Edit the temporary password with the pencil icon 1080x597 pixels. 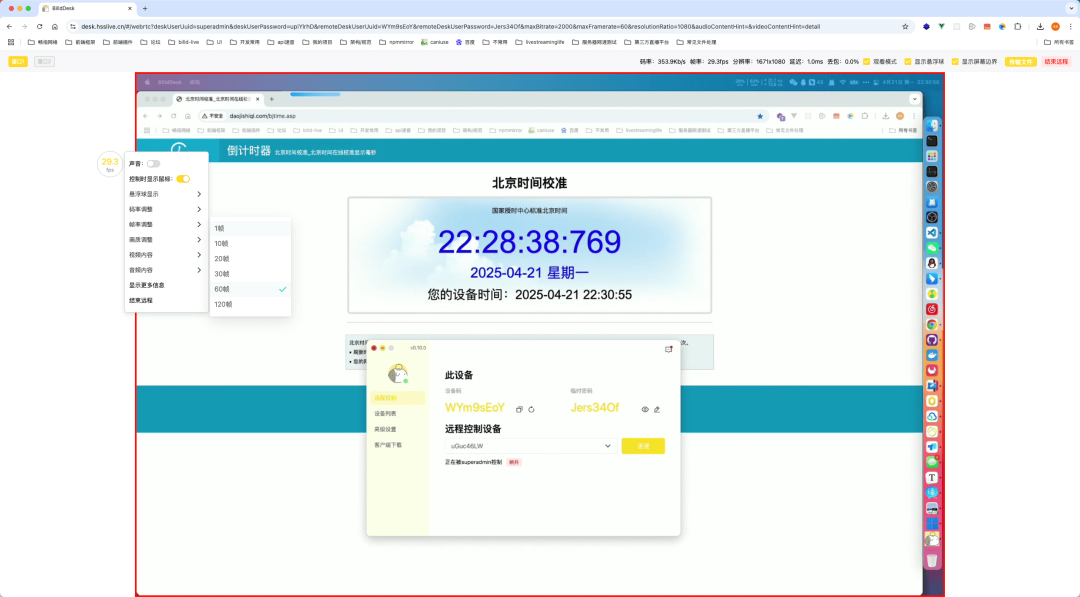pyautogui.click(x=657, y=409)
